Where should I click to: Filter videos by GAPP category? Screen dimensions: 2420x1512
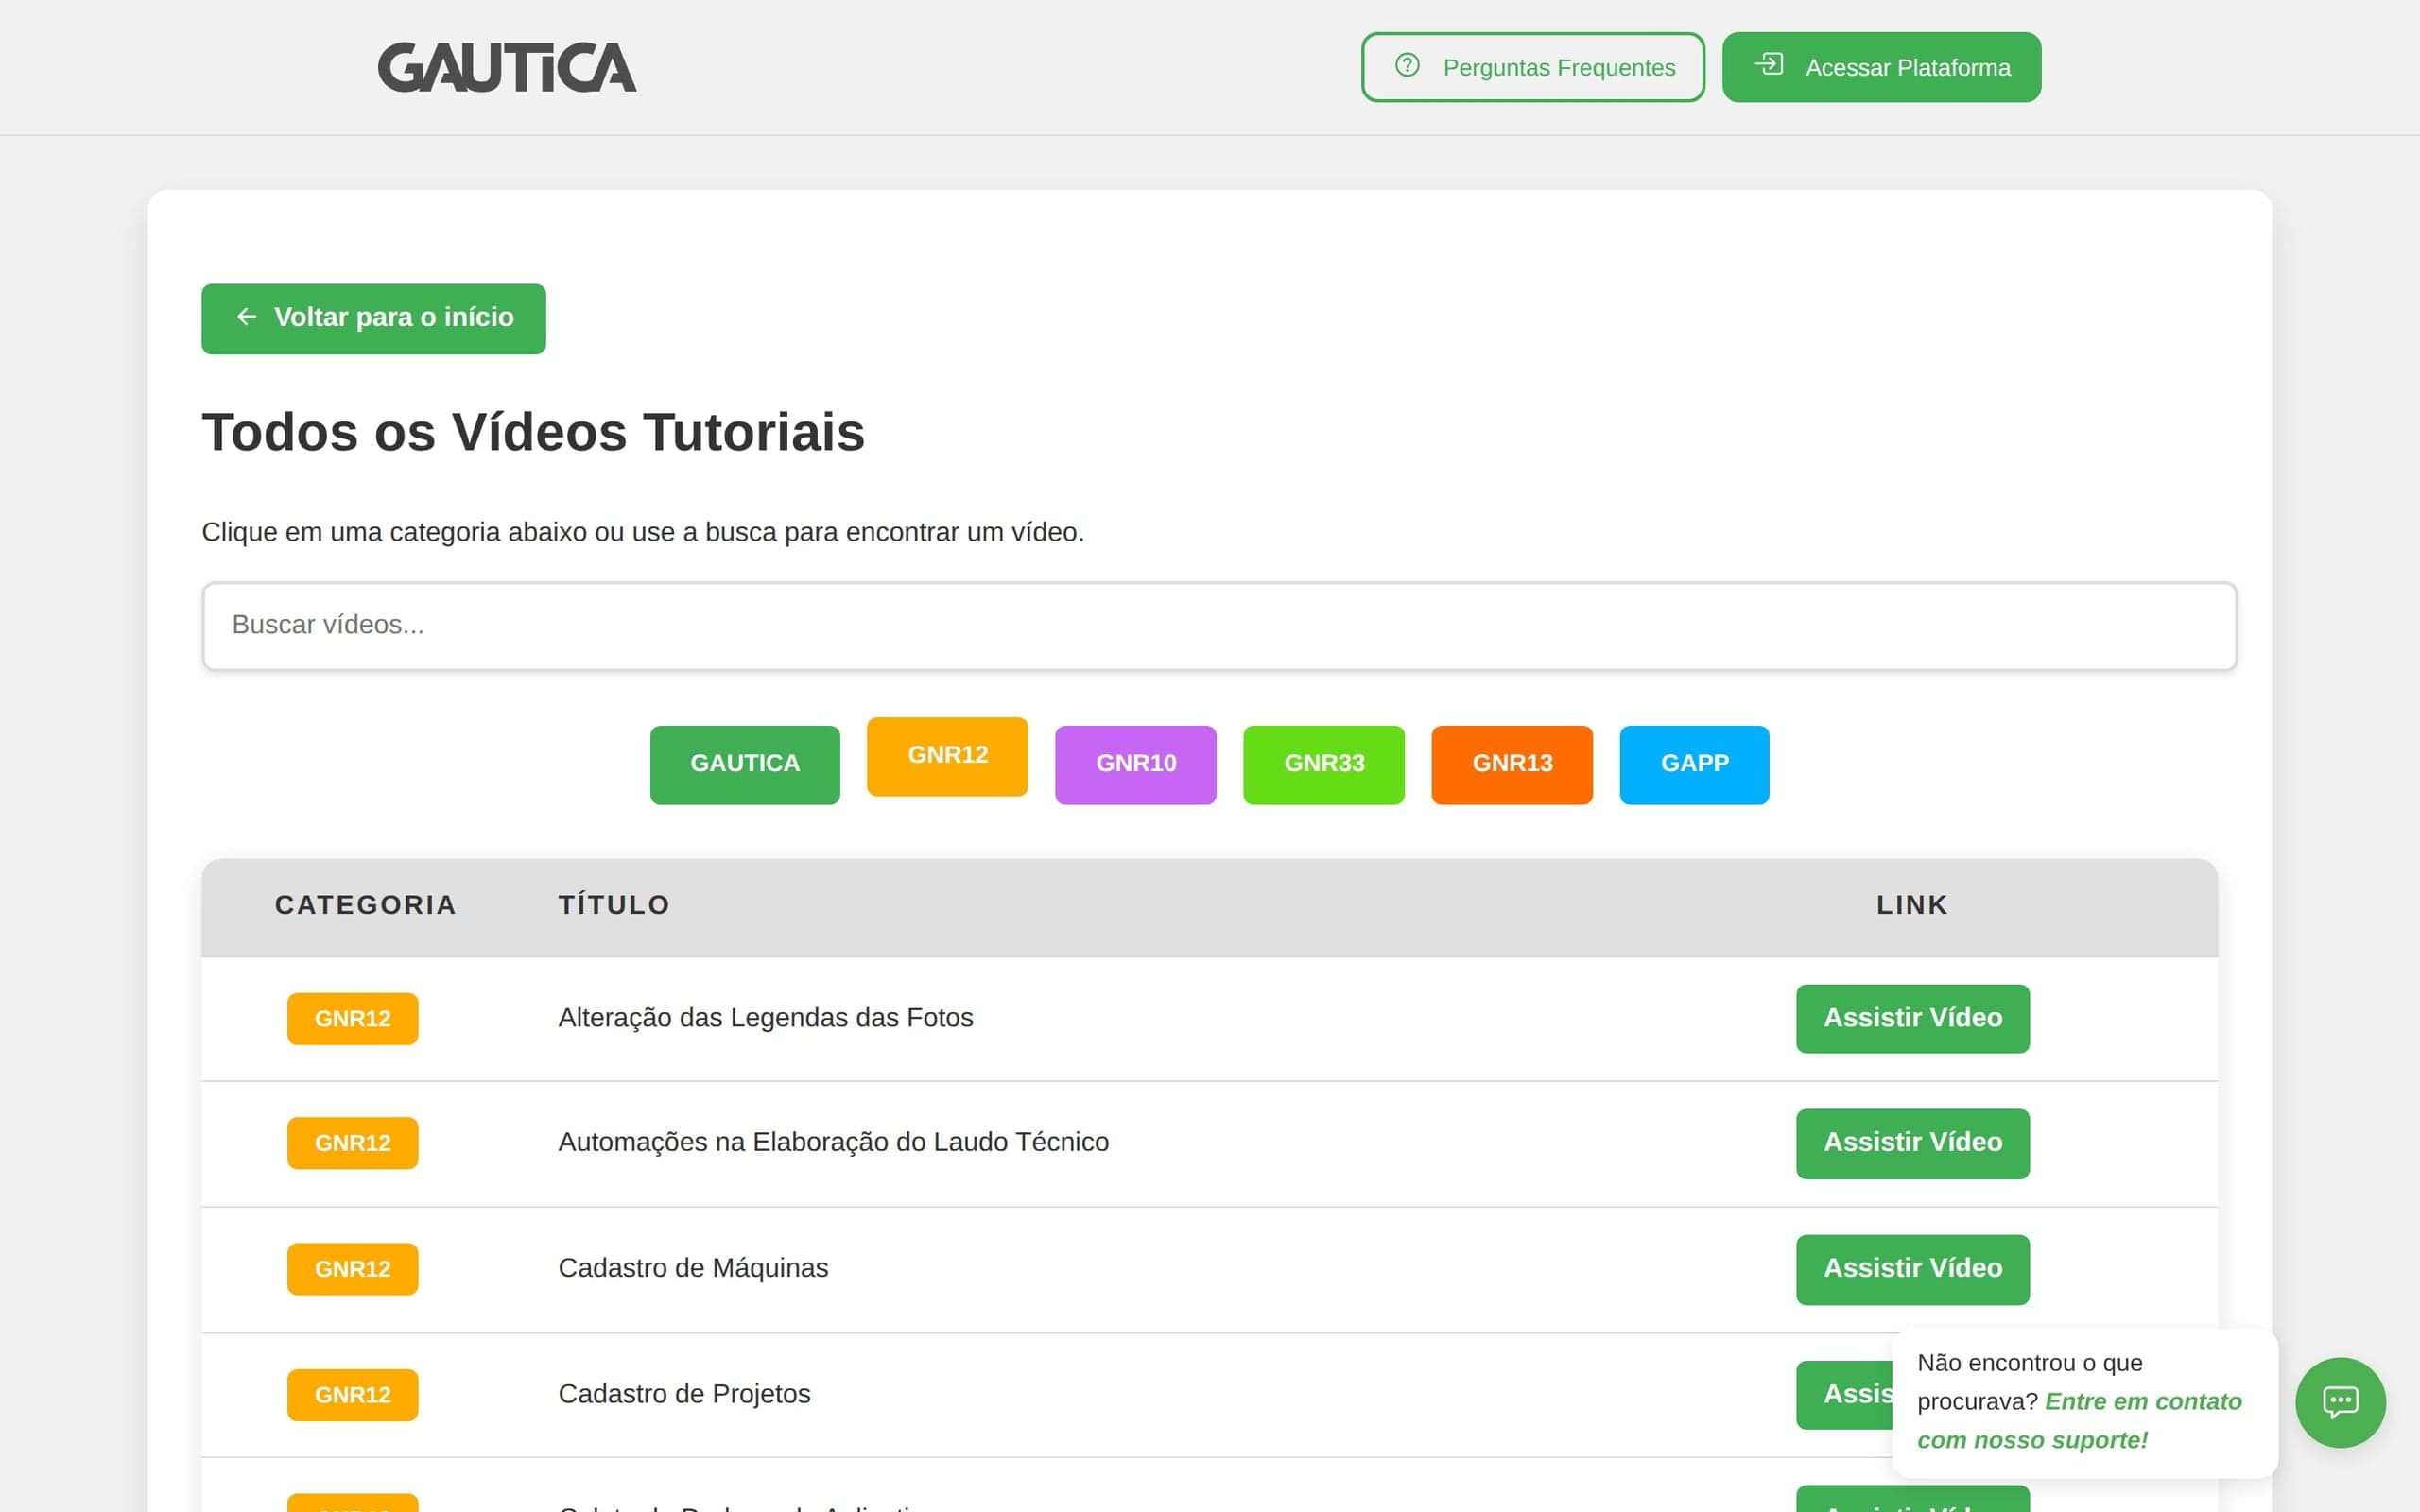coord(1695,764)
